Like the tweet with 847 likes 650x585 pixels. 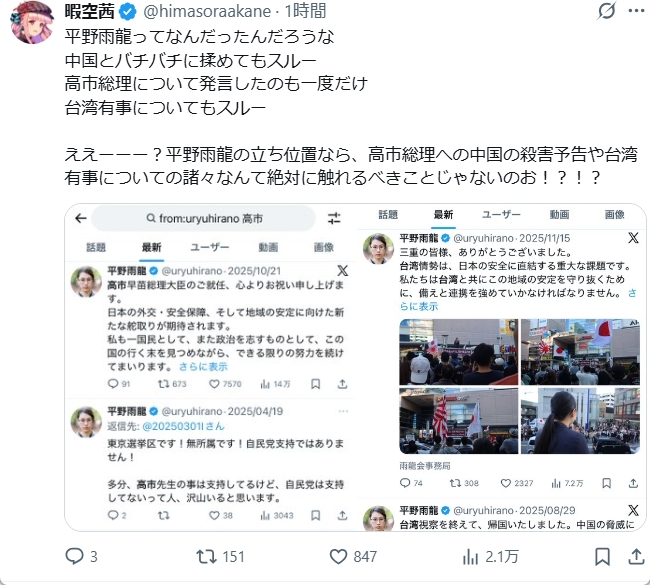[x=353, y=556]
